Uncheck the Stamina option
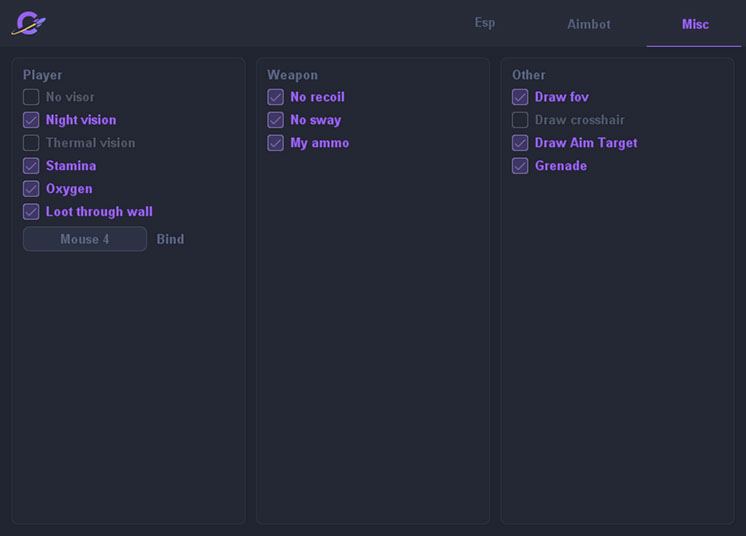This screenshot has height=536, width=746. (x=31, y=166)
